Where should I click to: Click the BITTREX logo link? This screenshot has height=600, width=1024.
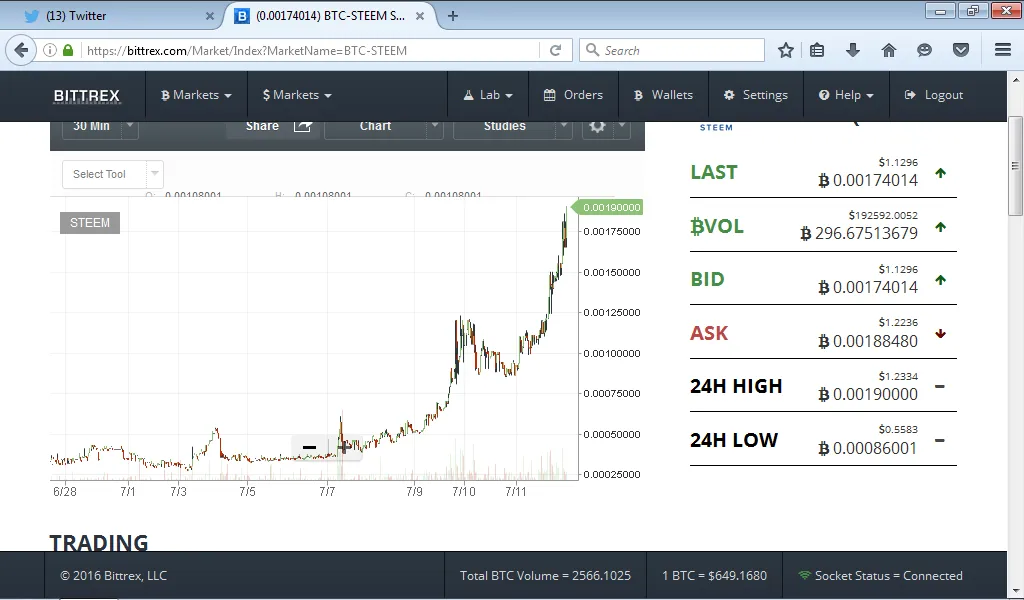tap(87, 96)
